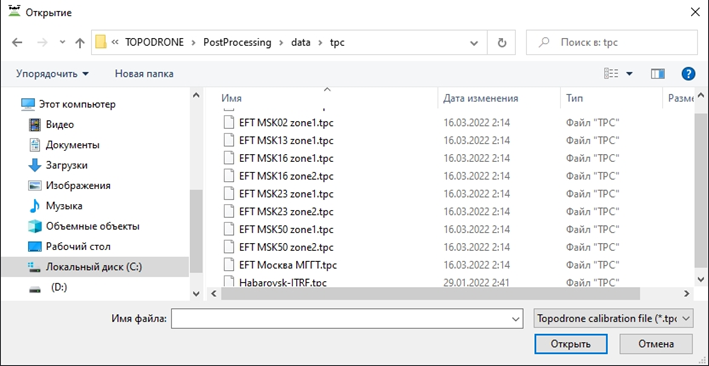Viewport: 709px width, 366px height.
Task: Select file EFT MSK13 zone1.tpc
Action: pyautogui.click(x=286, y=141)
